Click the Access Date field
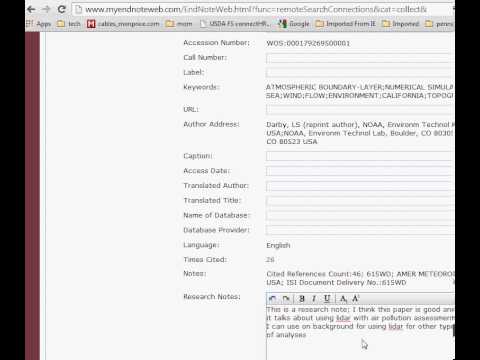Image resolution: width=480 pixels, height=360 pixels. point(360,171)
